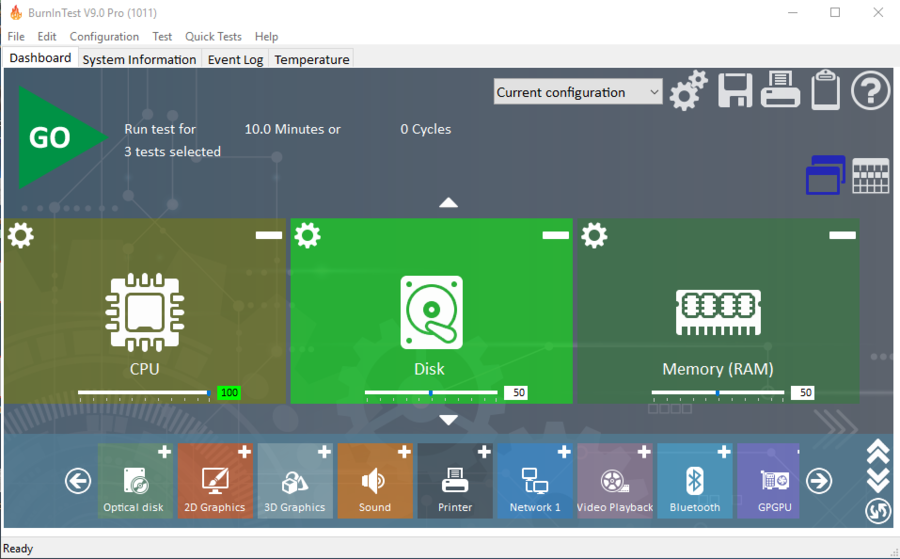The height and width of the screenshot is (559, 900).
Task: Remove CPU test with minus button
Action: pos(269,235)
